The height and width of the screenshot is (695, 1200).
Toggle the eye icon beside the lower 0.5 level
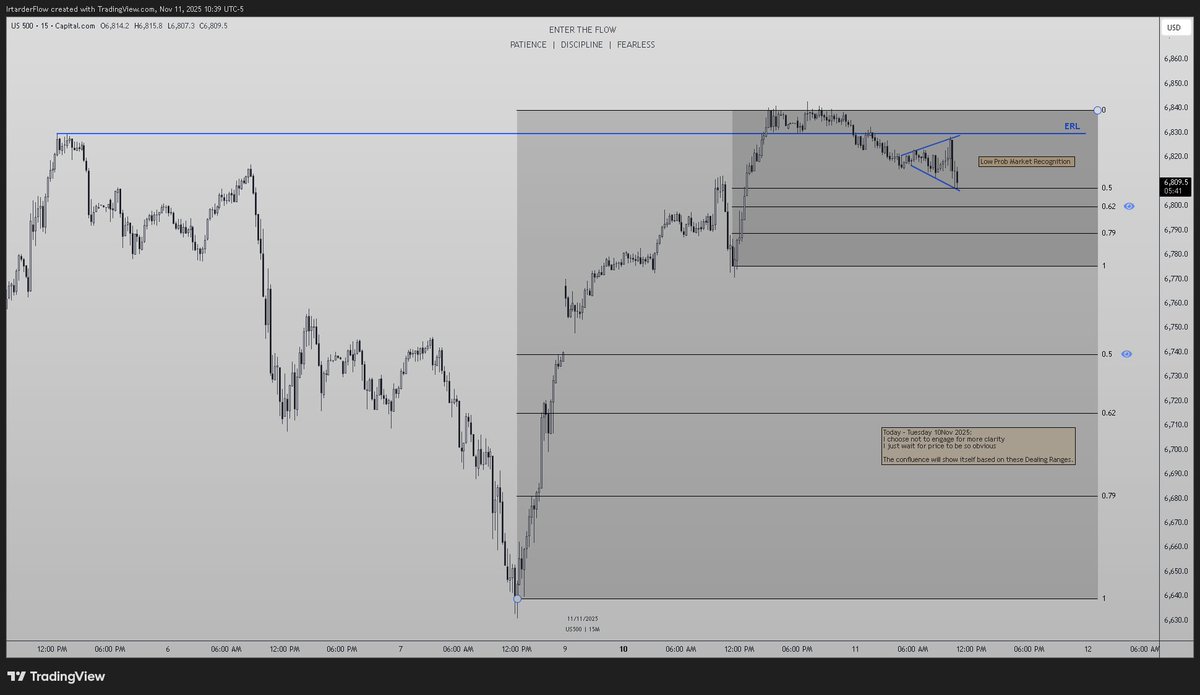coord(1127,353)
